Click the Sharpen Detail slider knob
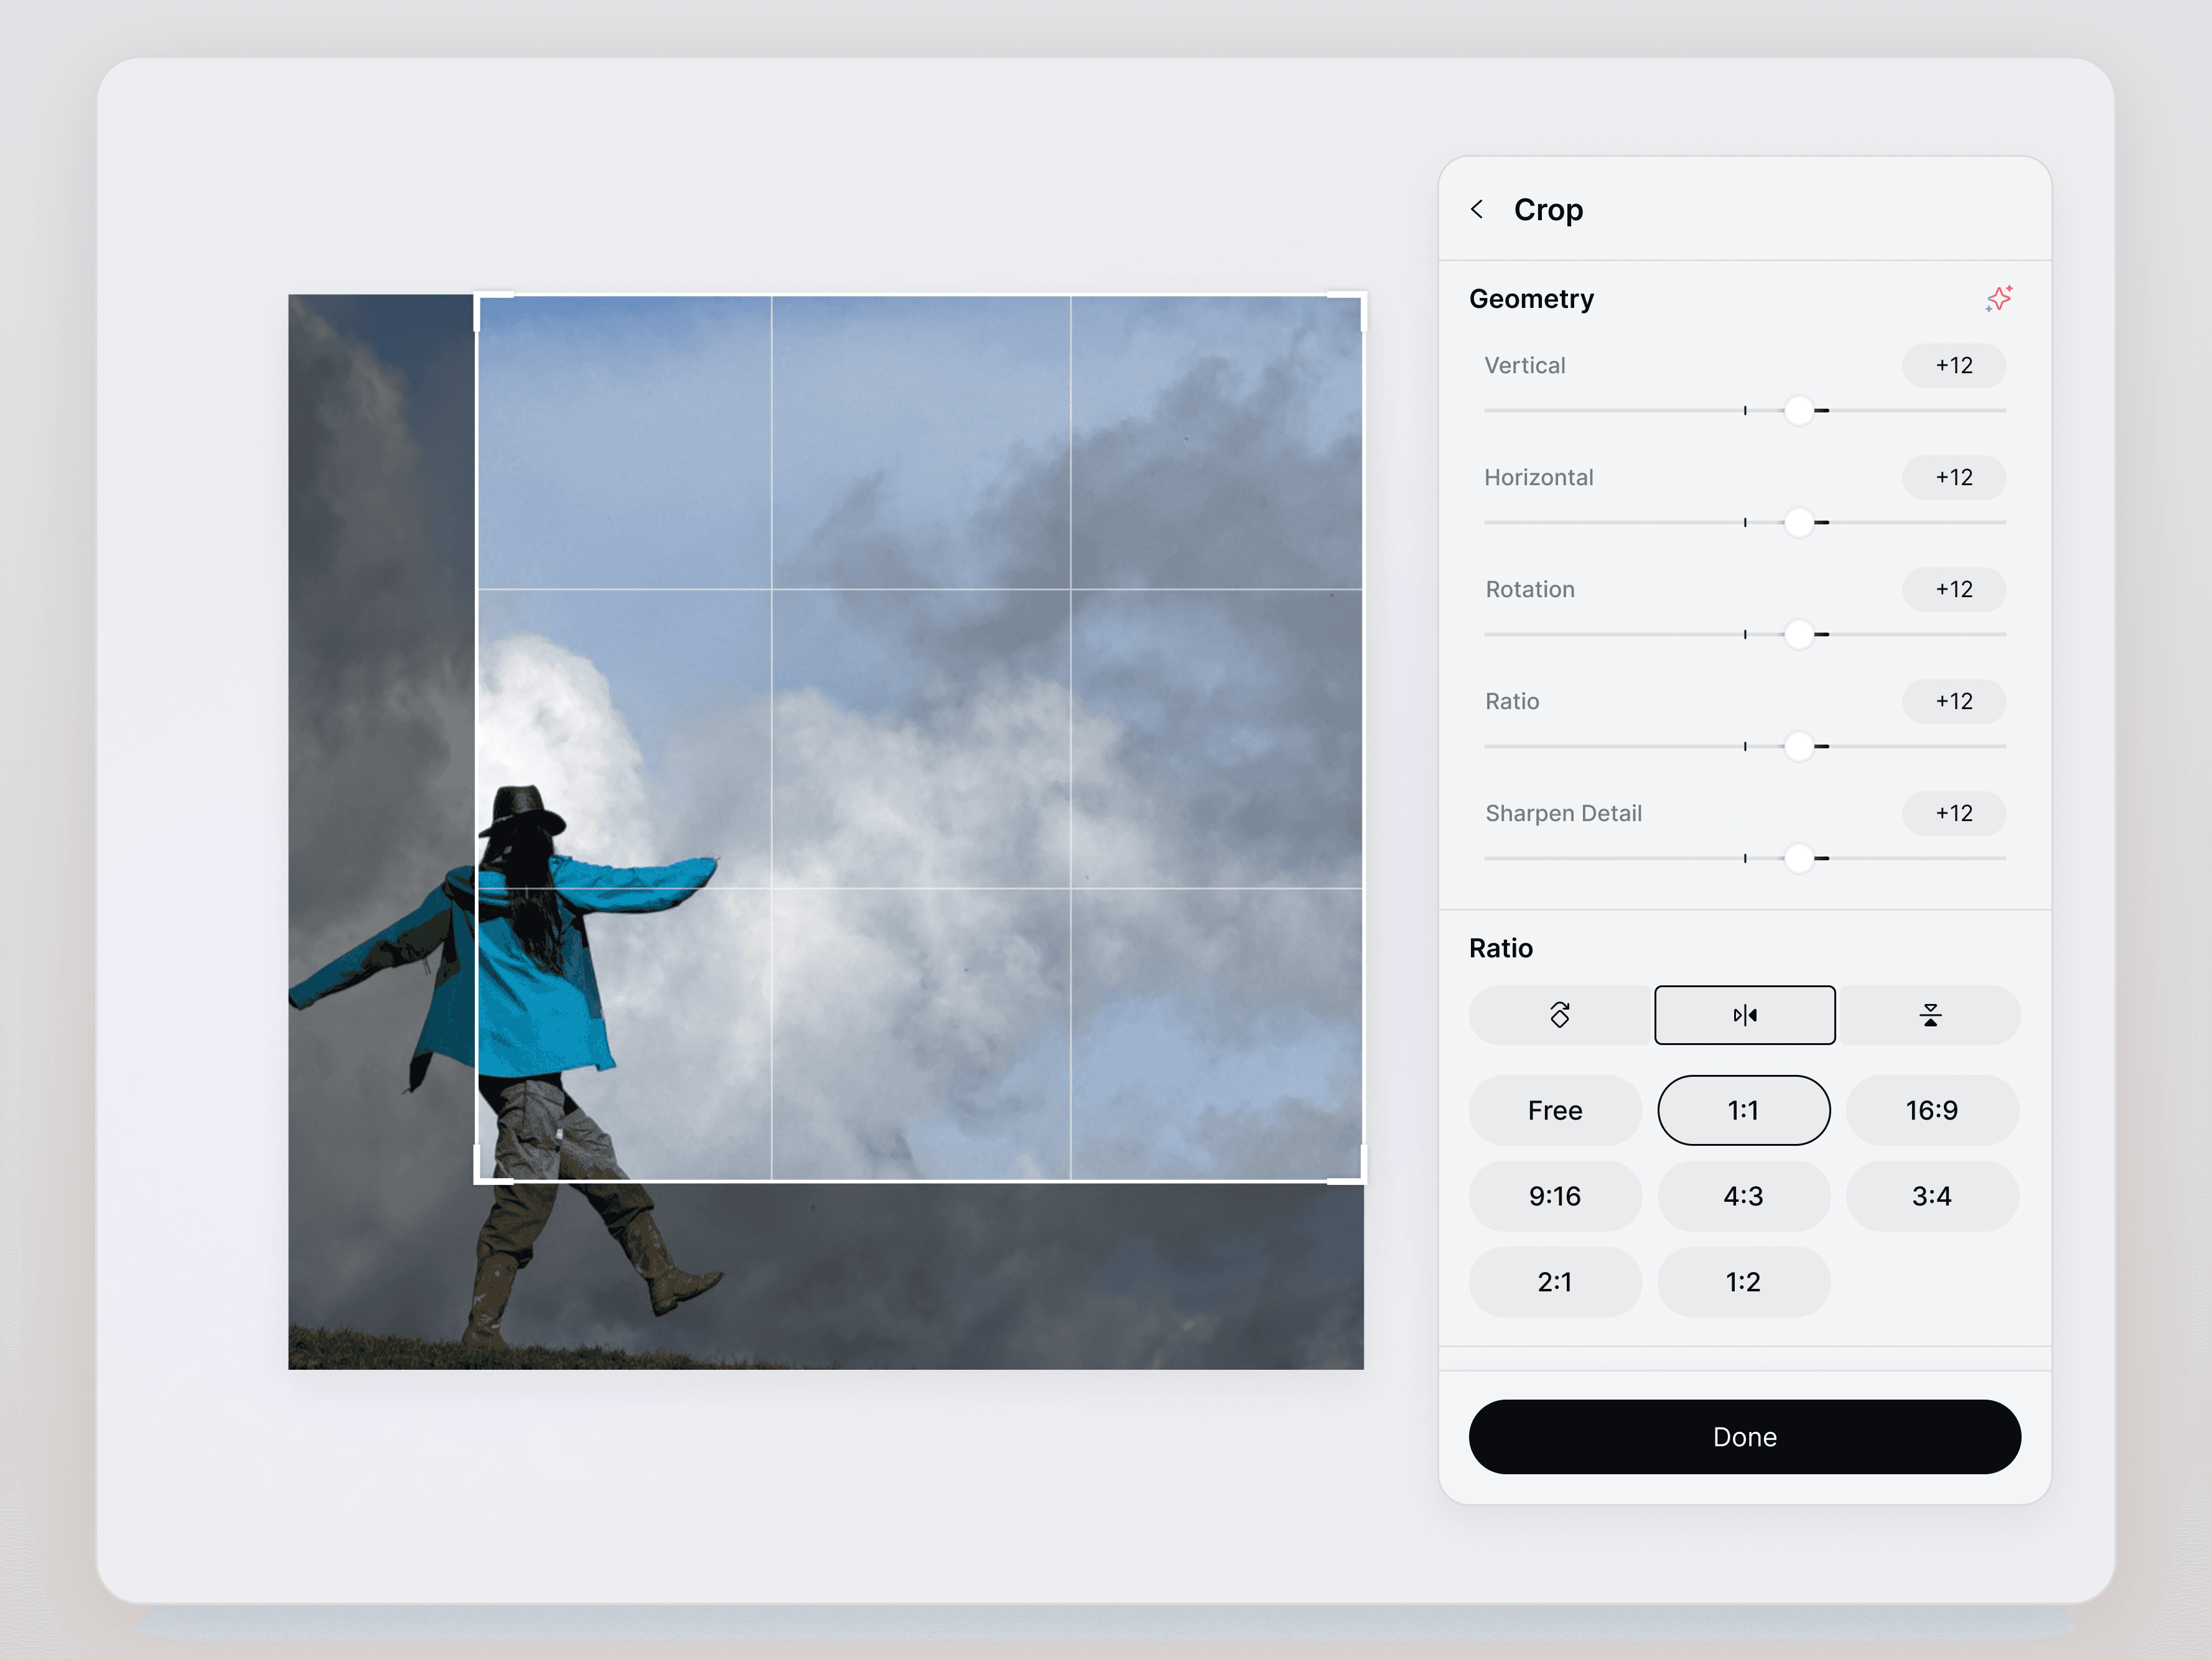Image resolution: width=2212 pixels, height=1659 pixels. (1799, 858)
